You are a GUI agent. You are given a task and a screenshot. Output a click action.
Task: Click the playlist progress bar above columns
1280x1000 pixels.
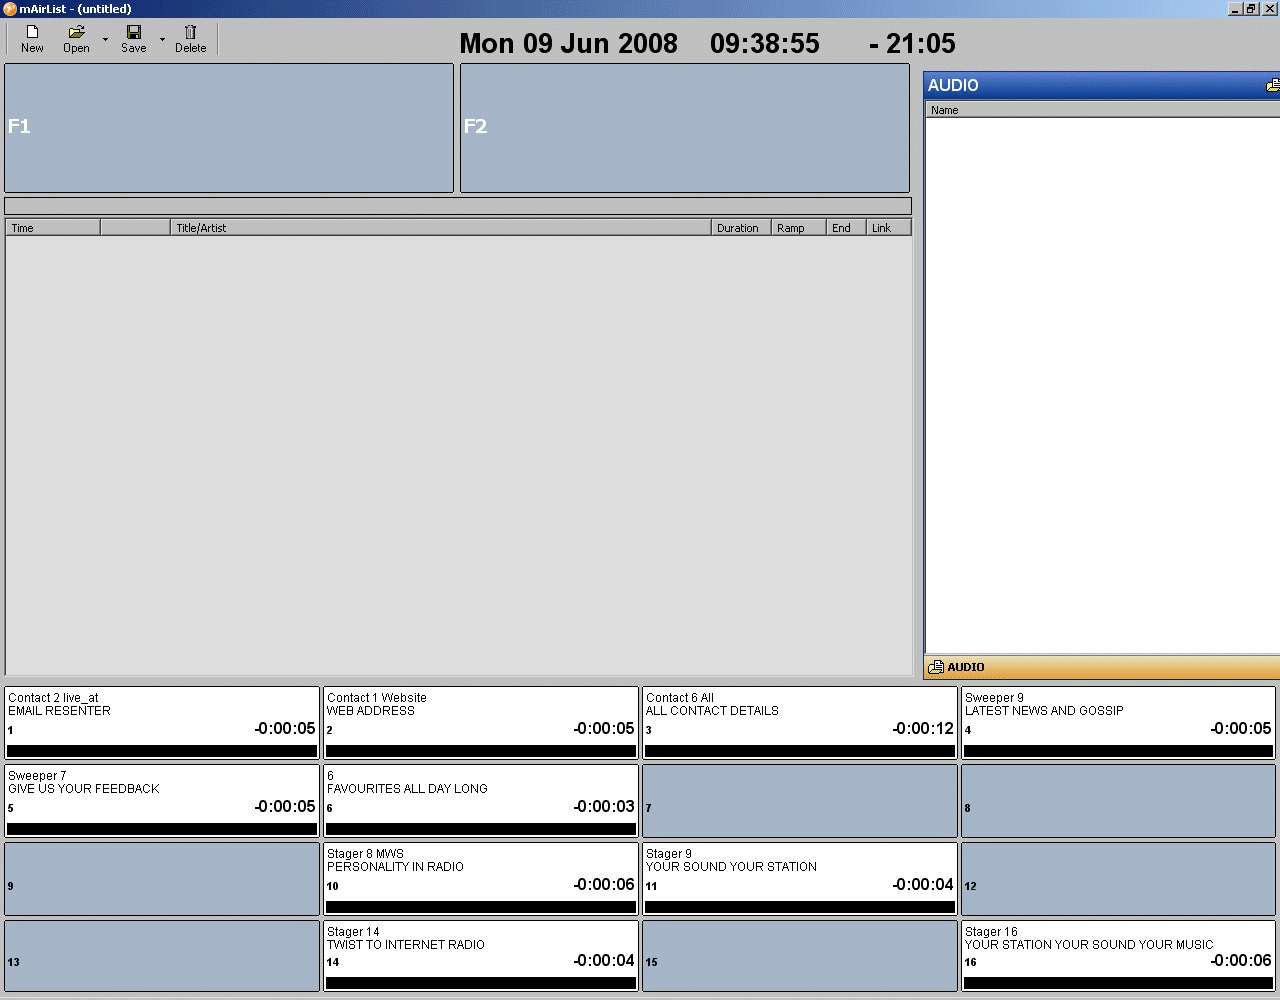coord(458,206)
